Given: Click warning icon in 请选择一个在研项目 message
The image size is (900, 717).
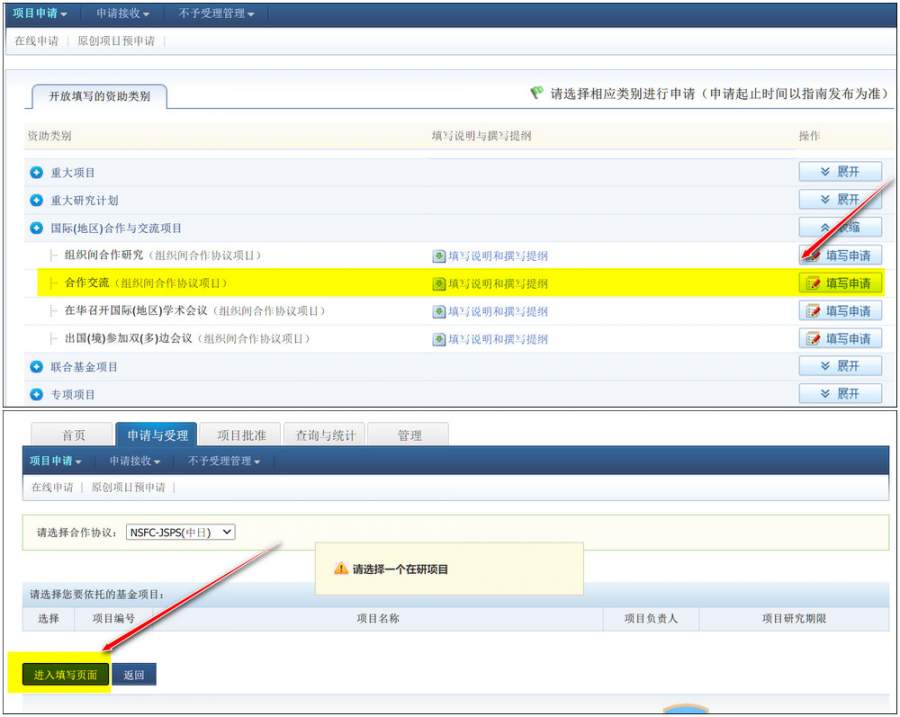Looking at the screenshot, I should tap(341, 568).
